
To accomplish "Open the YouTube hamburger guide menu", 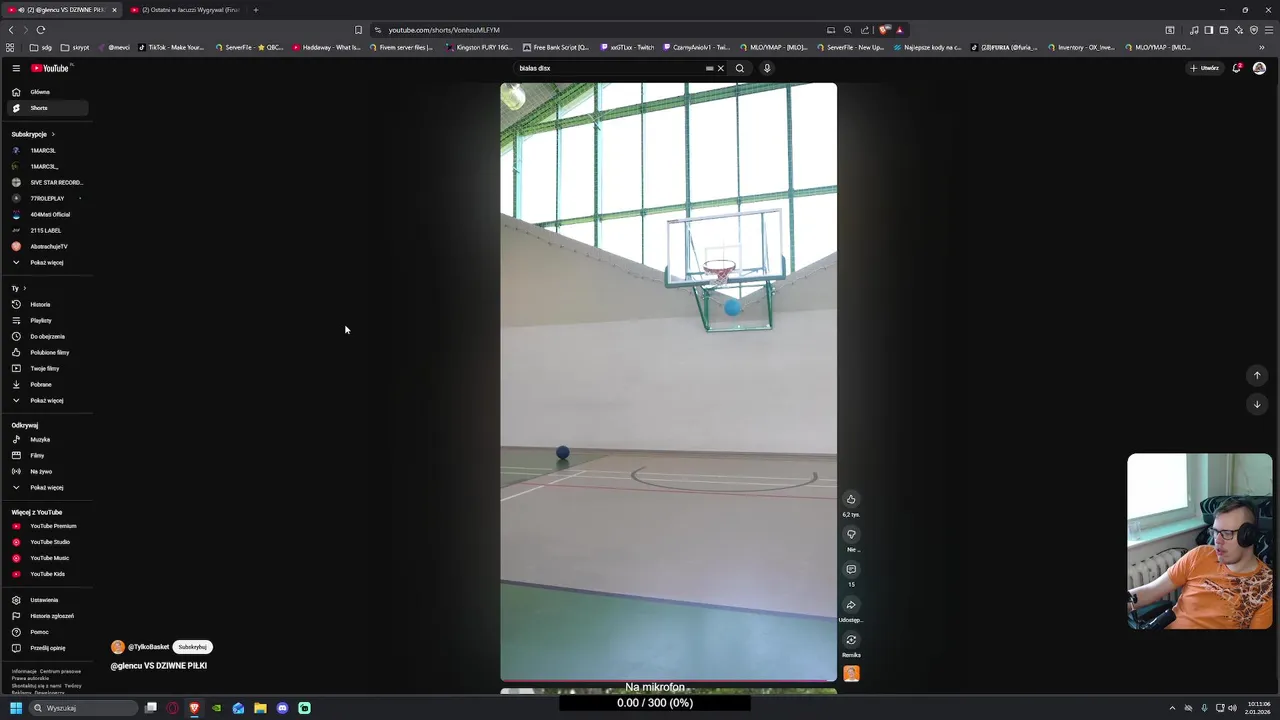I will point(16,68).
